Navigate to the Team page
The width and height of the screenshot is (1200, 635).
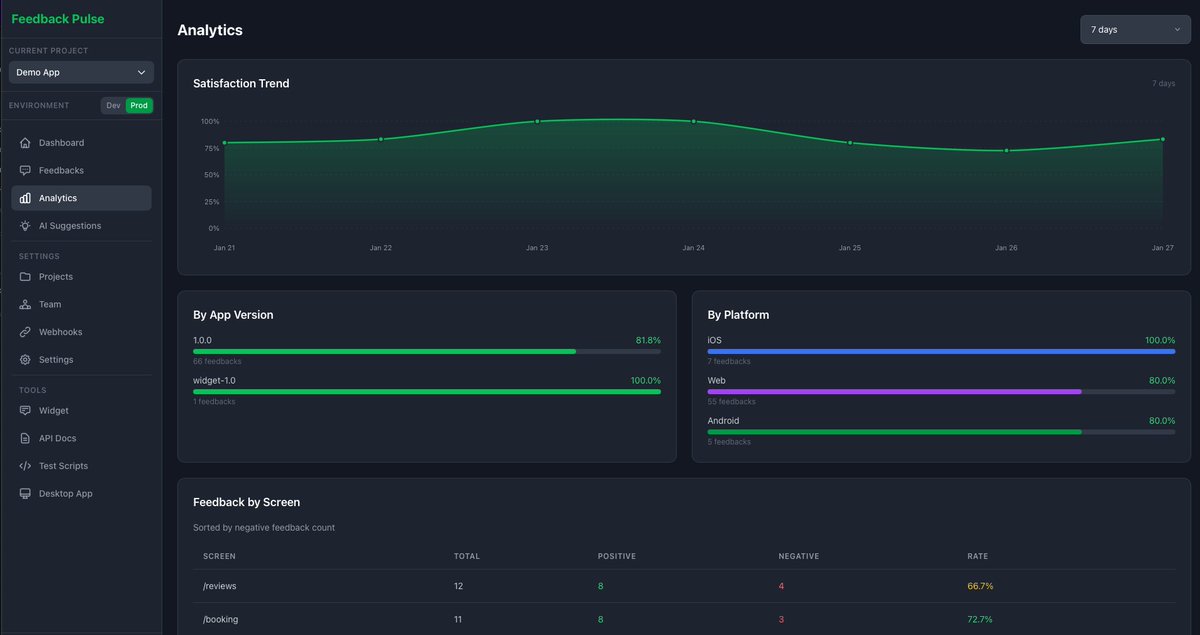81,304
